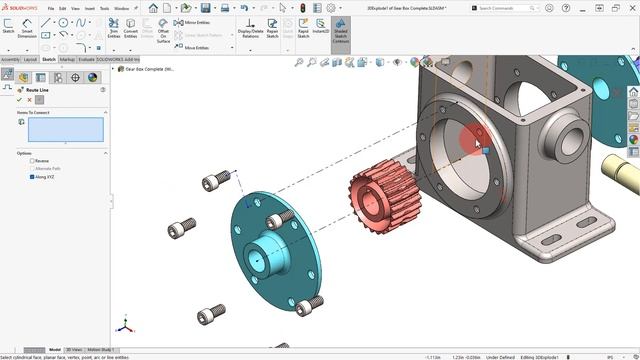Open the Line tool dropdown arrow
Viewport: 640px width, 360px height.
point(54,23)
